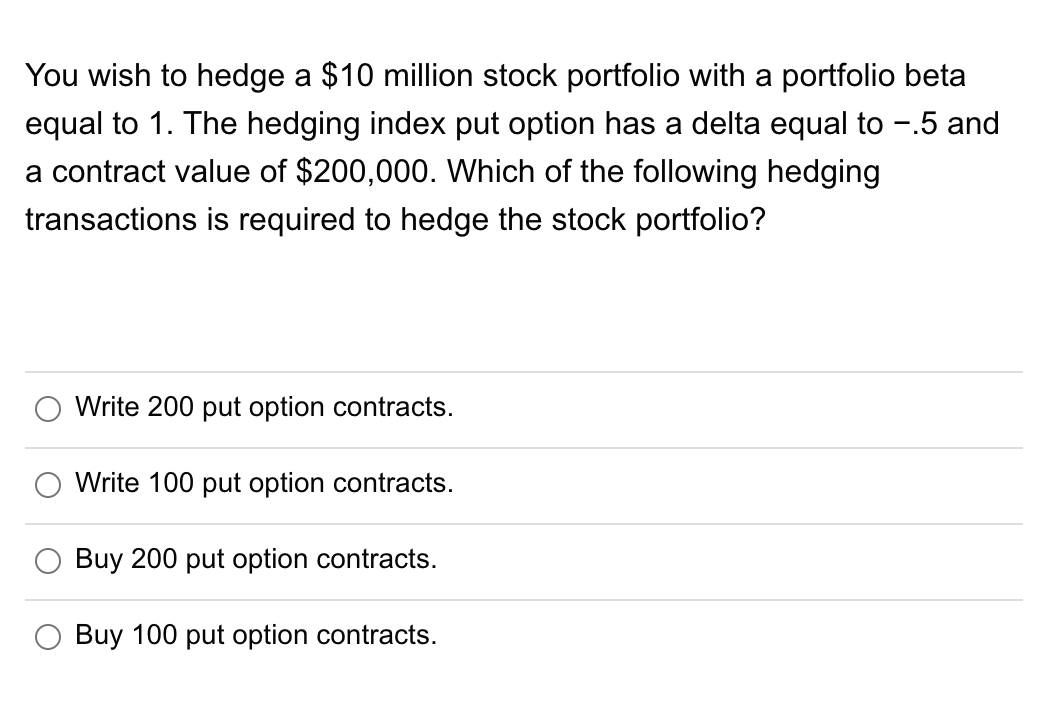
Task: Click the word "Write" in the Write 100 answer
Action: (x=106, y=484)
